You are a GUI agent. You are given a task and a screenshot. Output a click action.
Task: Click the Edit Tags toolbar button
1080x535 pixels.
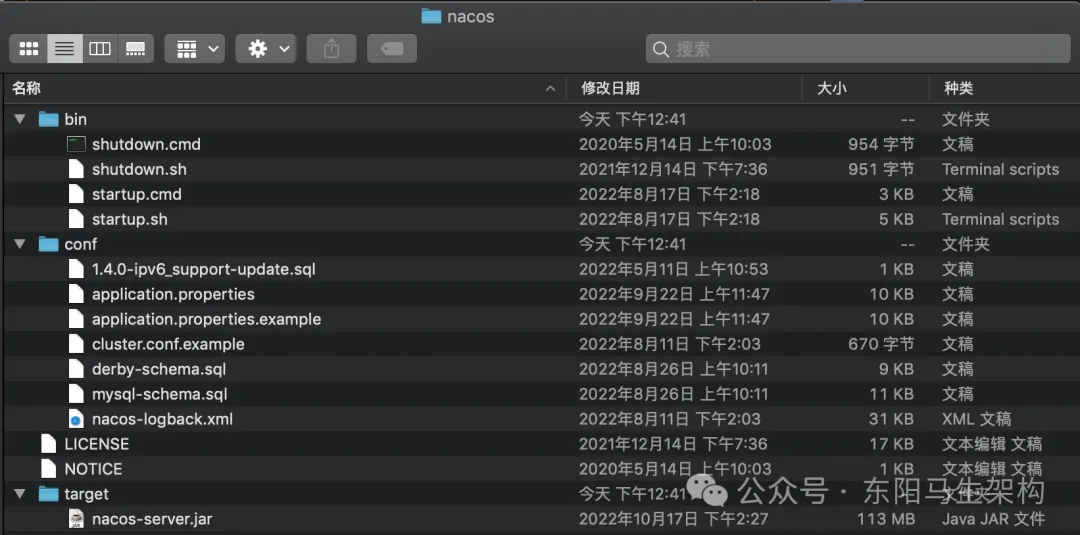(392, 49)
